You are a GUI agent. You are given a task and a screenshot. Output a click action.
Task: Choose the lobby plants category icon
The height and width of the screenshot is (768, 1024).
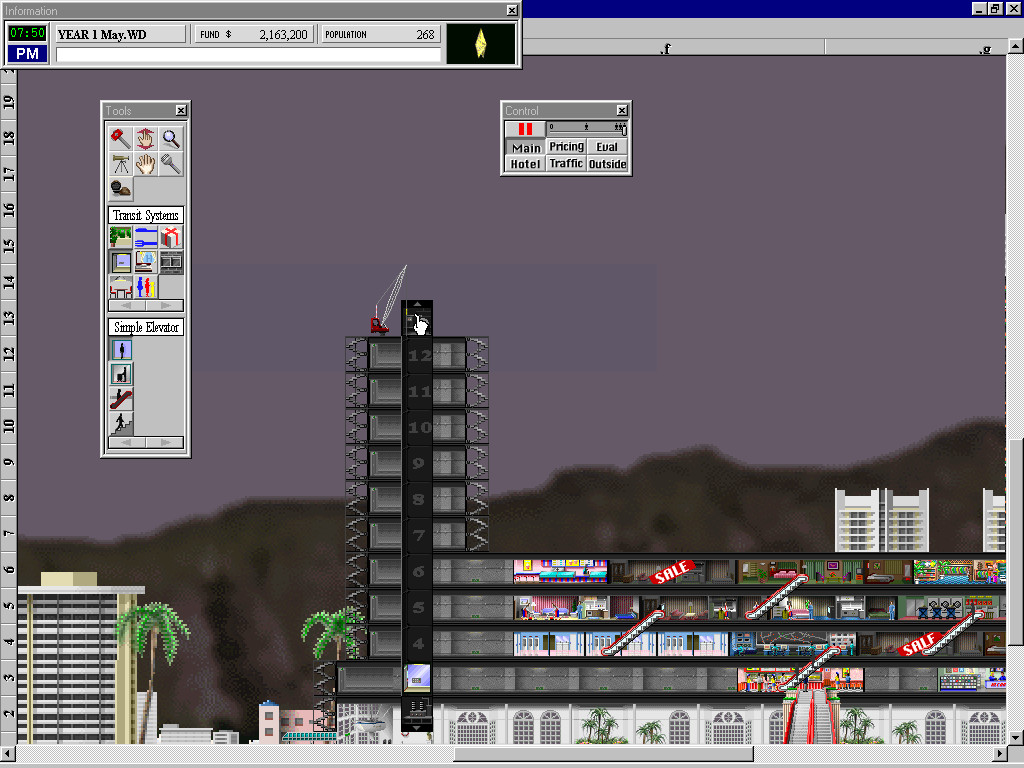point(121,237)
